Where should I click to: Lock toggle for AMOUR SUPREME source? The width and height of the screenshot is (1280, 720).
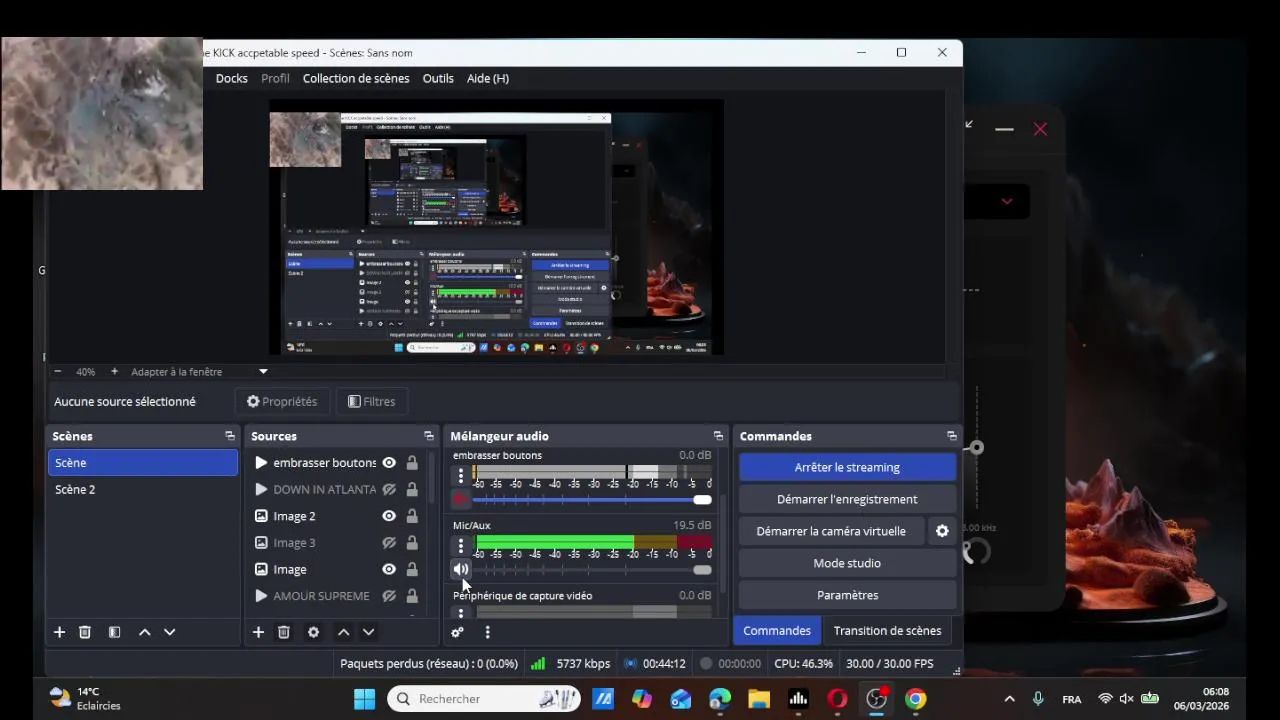(412, 596)
